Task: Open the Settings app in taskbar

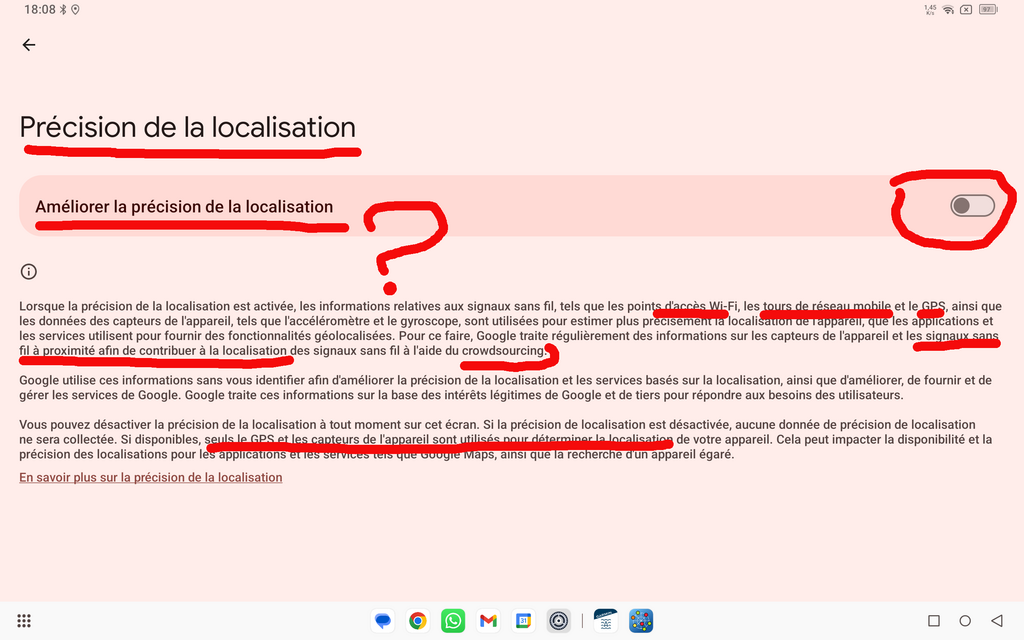Action: [x=559, y=621]
